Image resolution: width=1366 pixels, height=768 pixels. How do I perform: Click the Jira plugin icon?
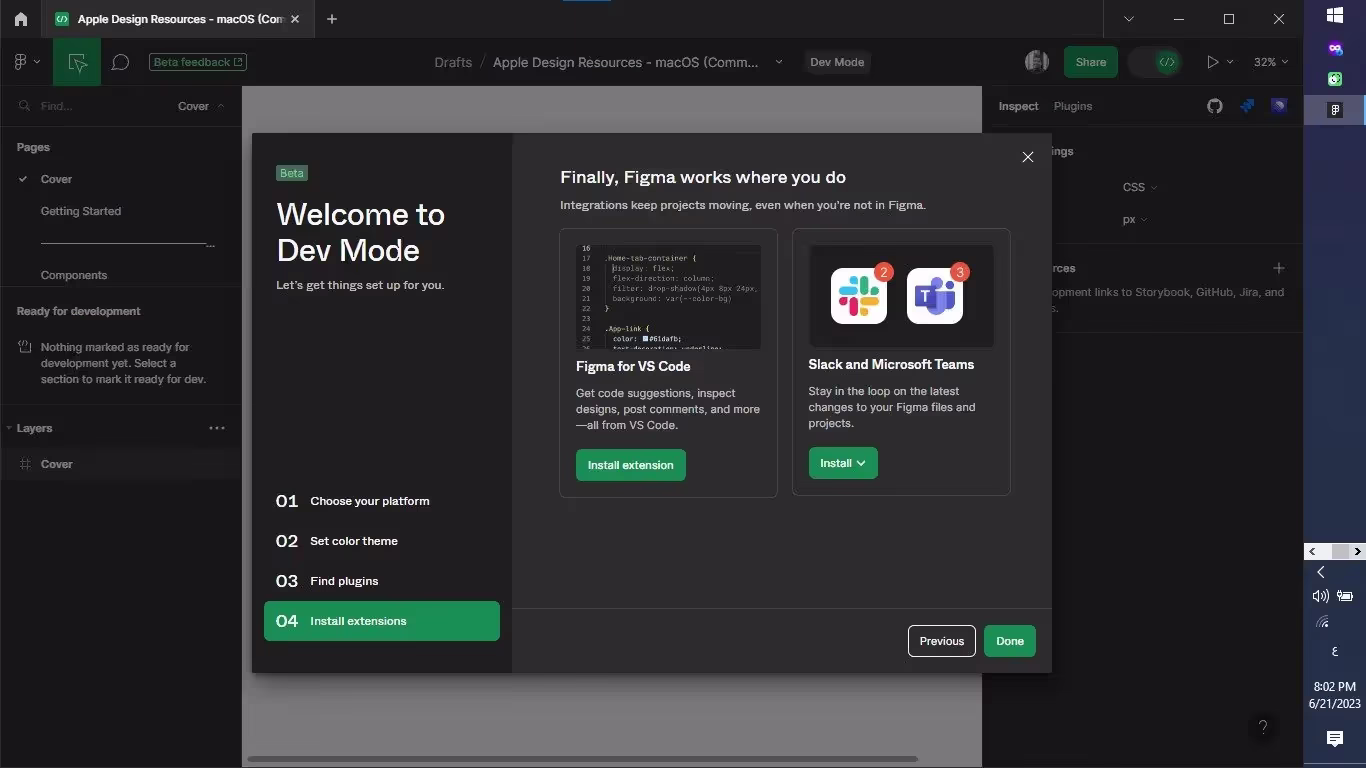click(1247, 106)
